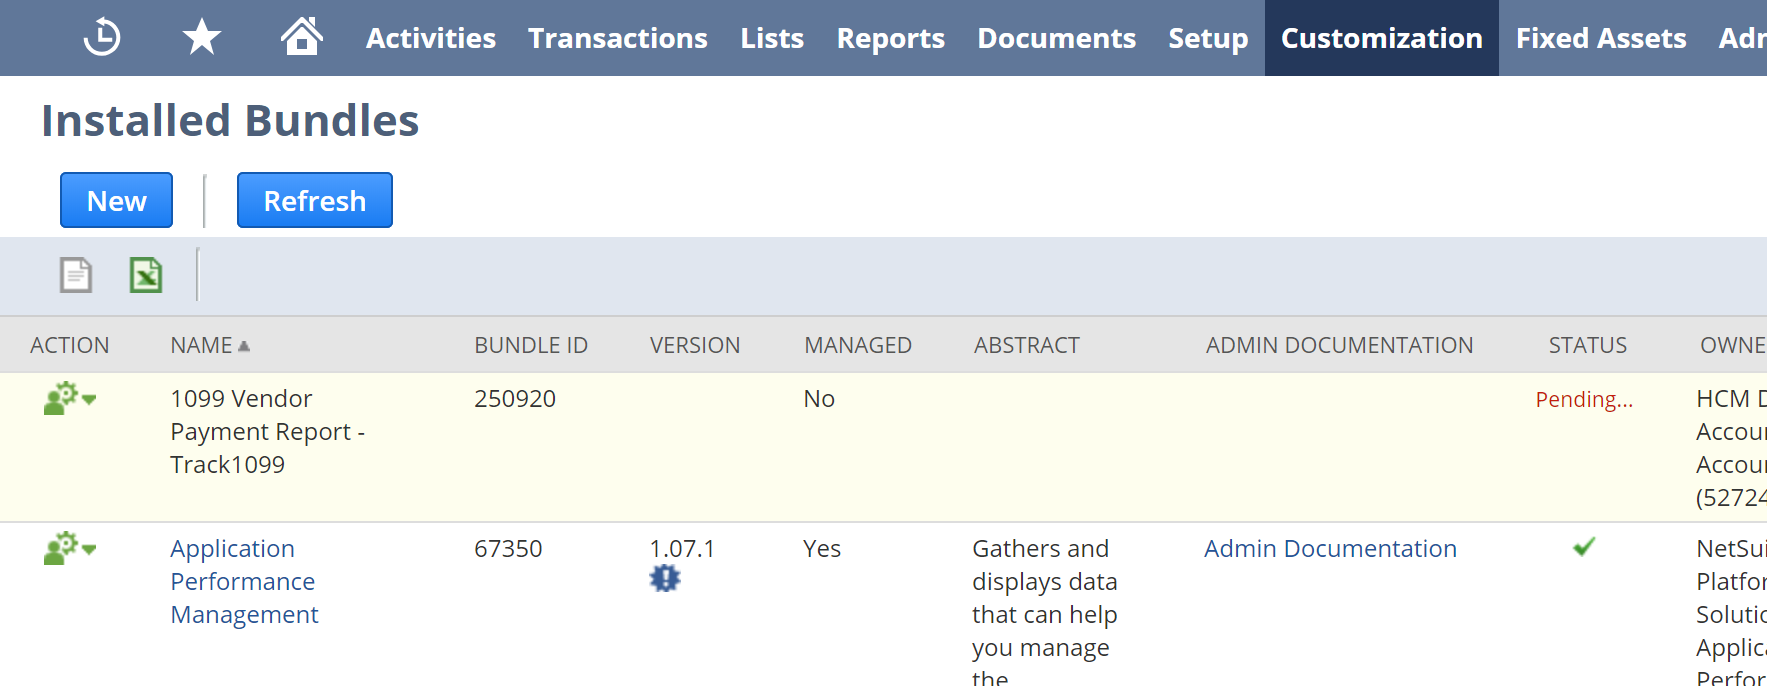Select bundle ID 67350 cell
This screenshot has height=686, width=1767.
(x=508, y=548)
